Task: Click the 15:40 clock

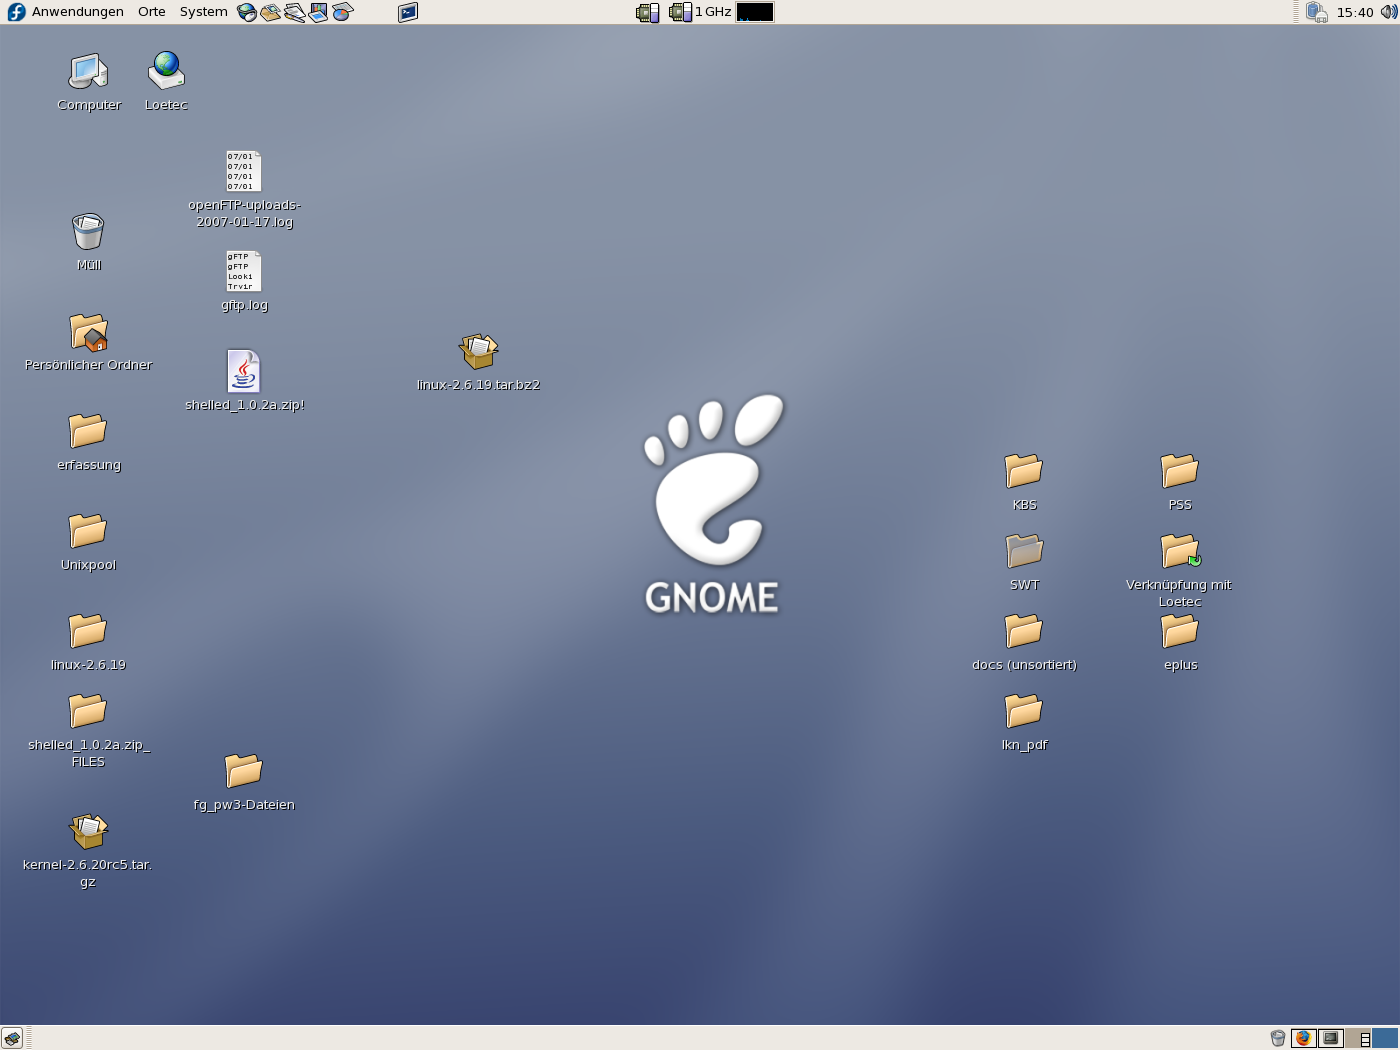Action: coord(1355,12)
